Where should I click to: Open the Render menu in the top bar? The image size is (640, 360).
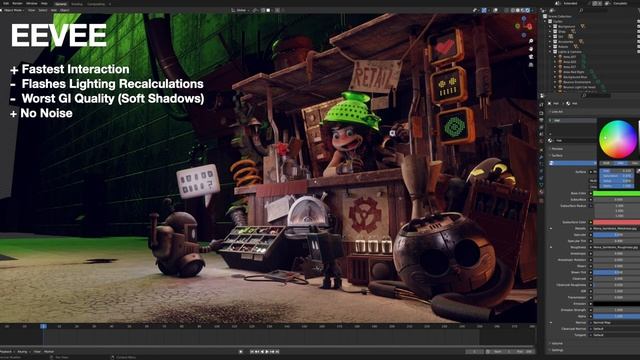point(18,3)
